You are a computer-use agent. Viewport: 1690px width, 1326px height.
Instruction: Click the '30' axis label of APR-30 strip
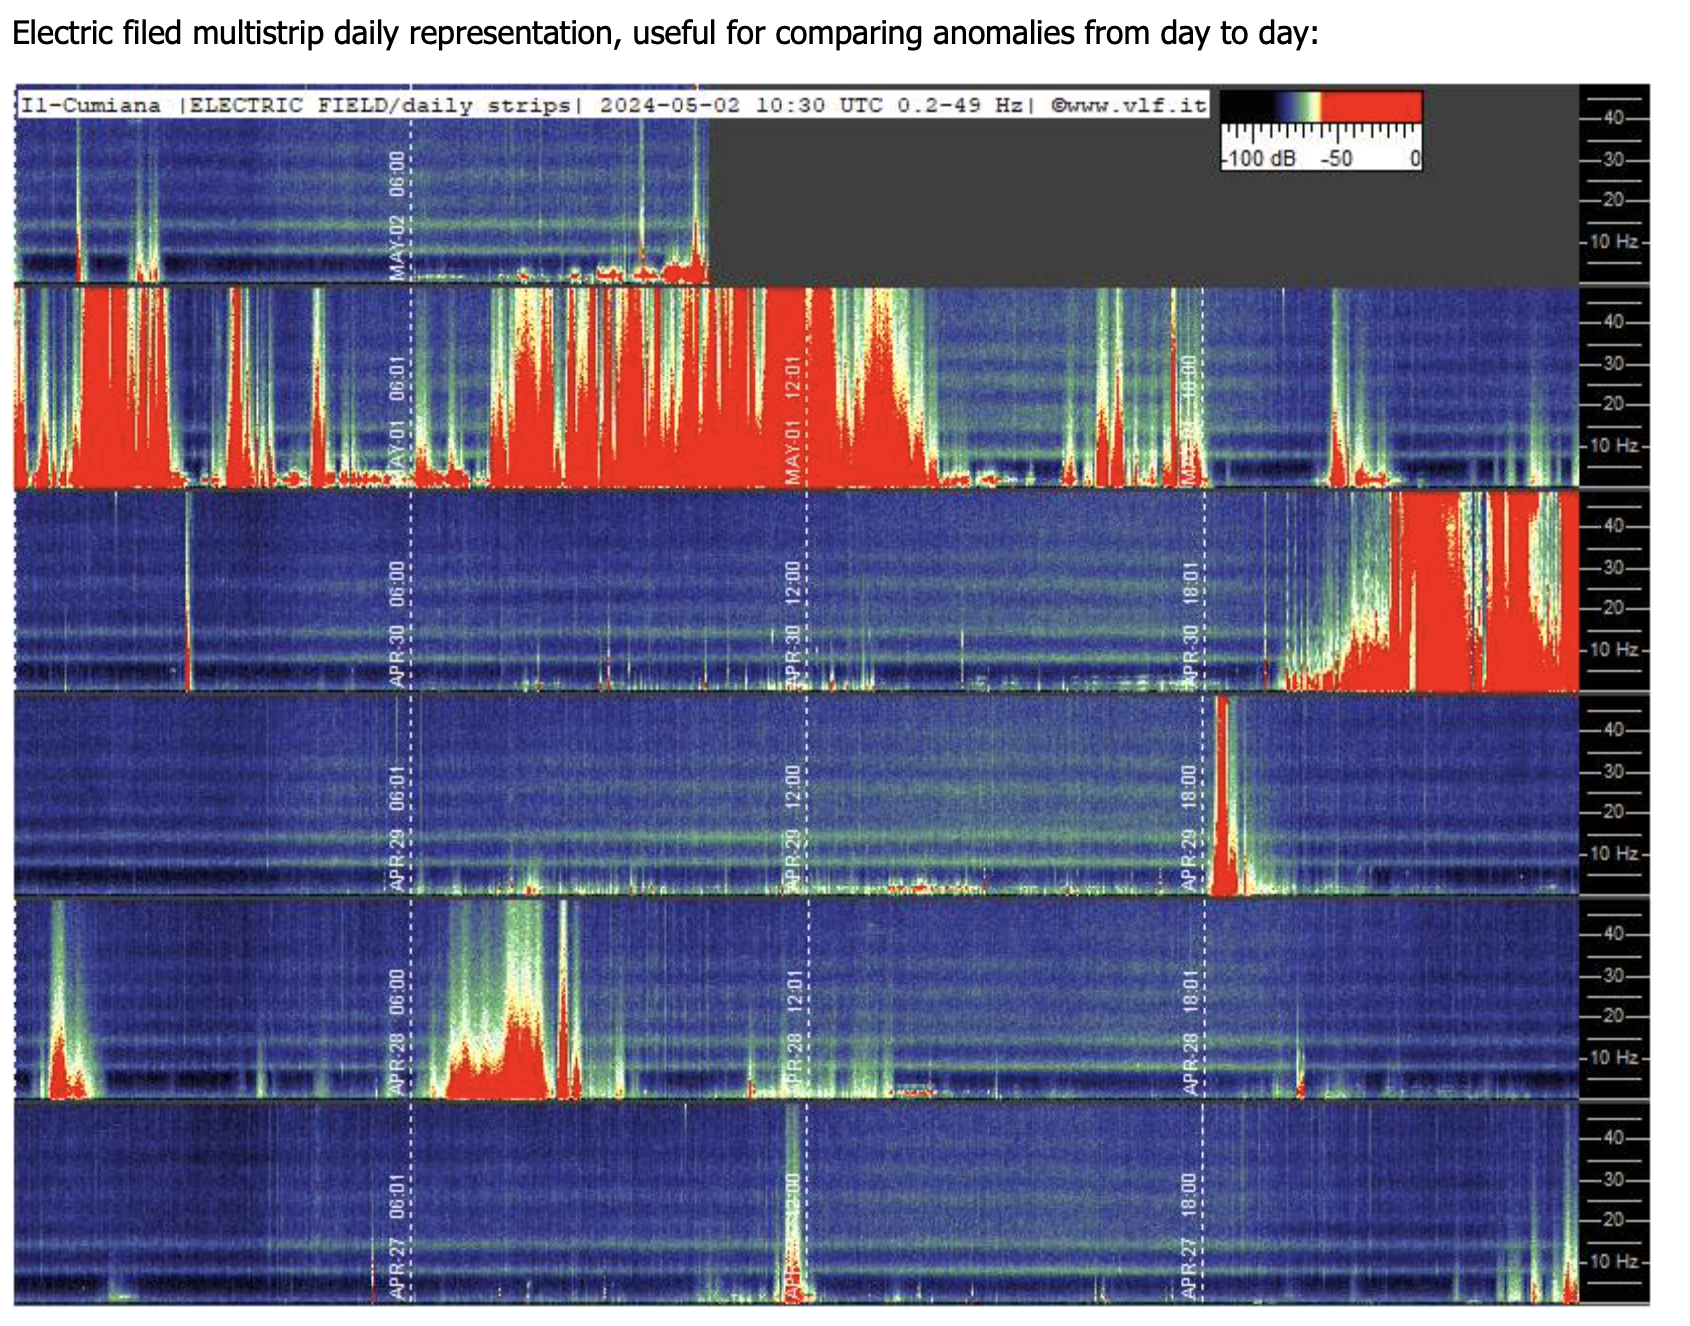[1614, 568]
